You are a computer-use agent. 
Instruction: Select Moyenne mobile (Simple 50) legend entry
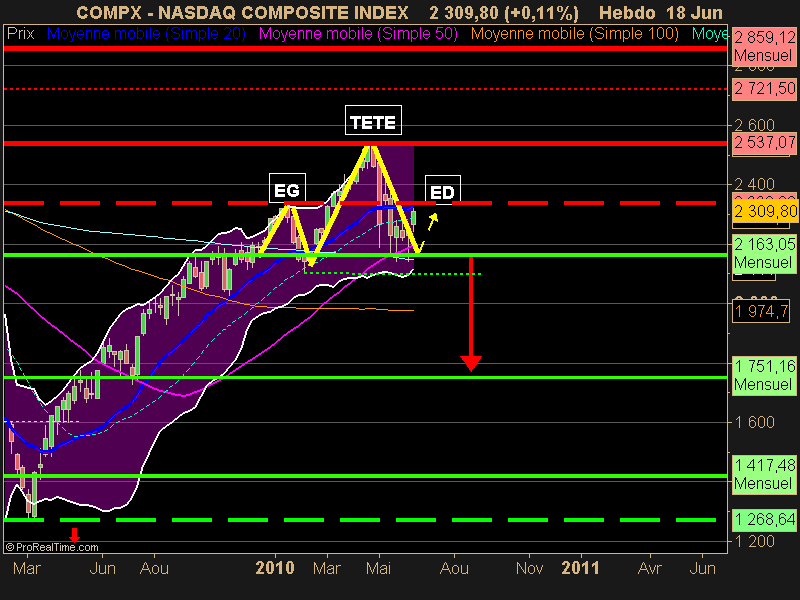tap(358, 34)
